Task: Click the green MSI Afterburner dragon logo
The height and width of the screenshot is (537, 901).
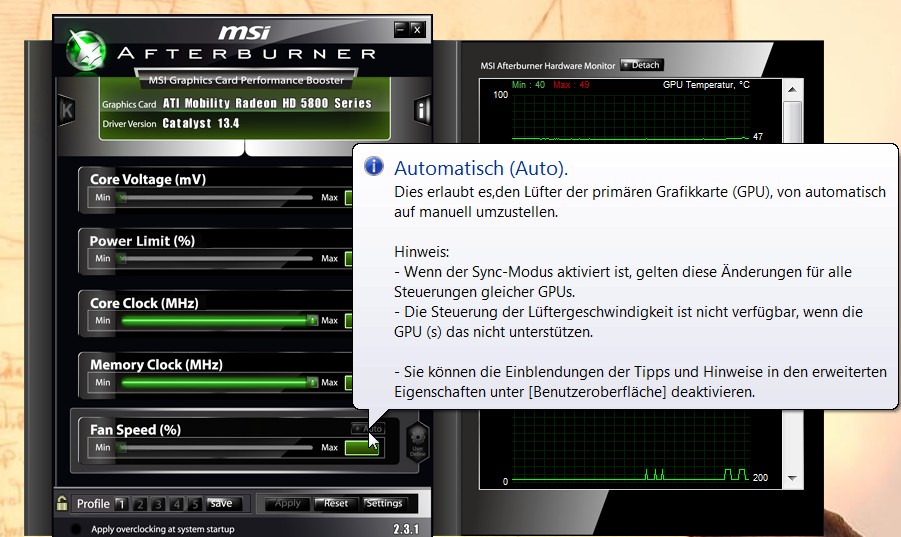Action: point(86,51)
